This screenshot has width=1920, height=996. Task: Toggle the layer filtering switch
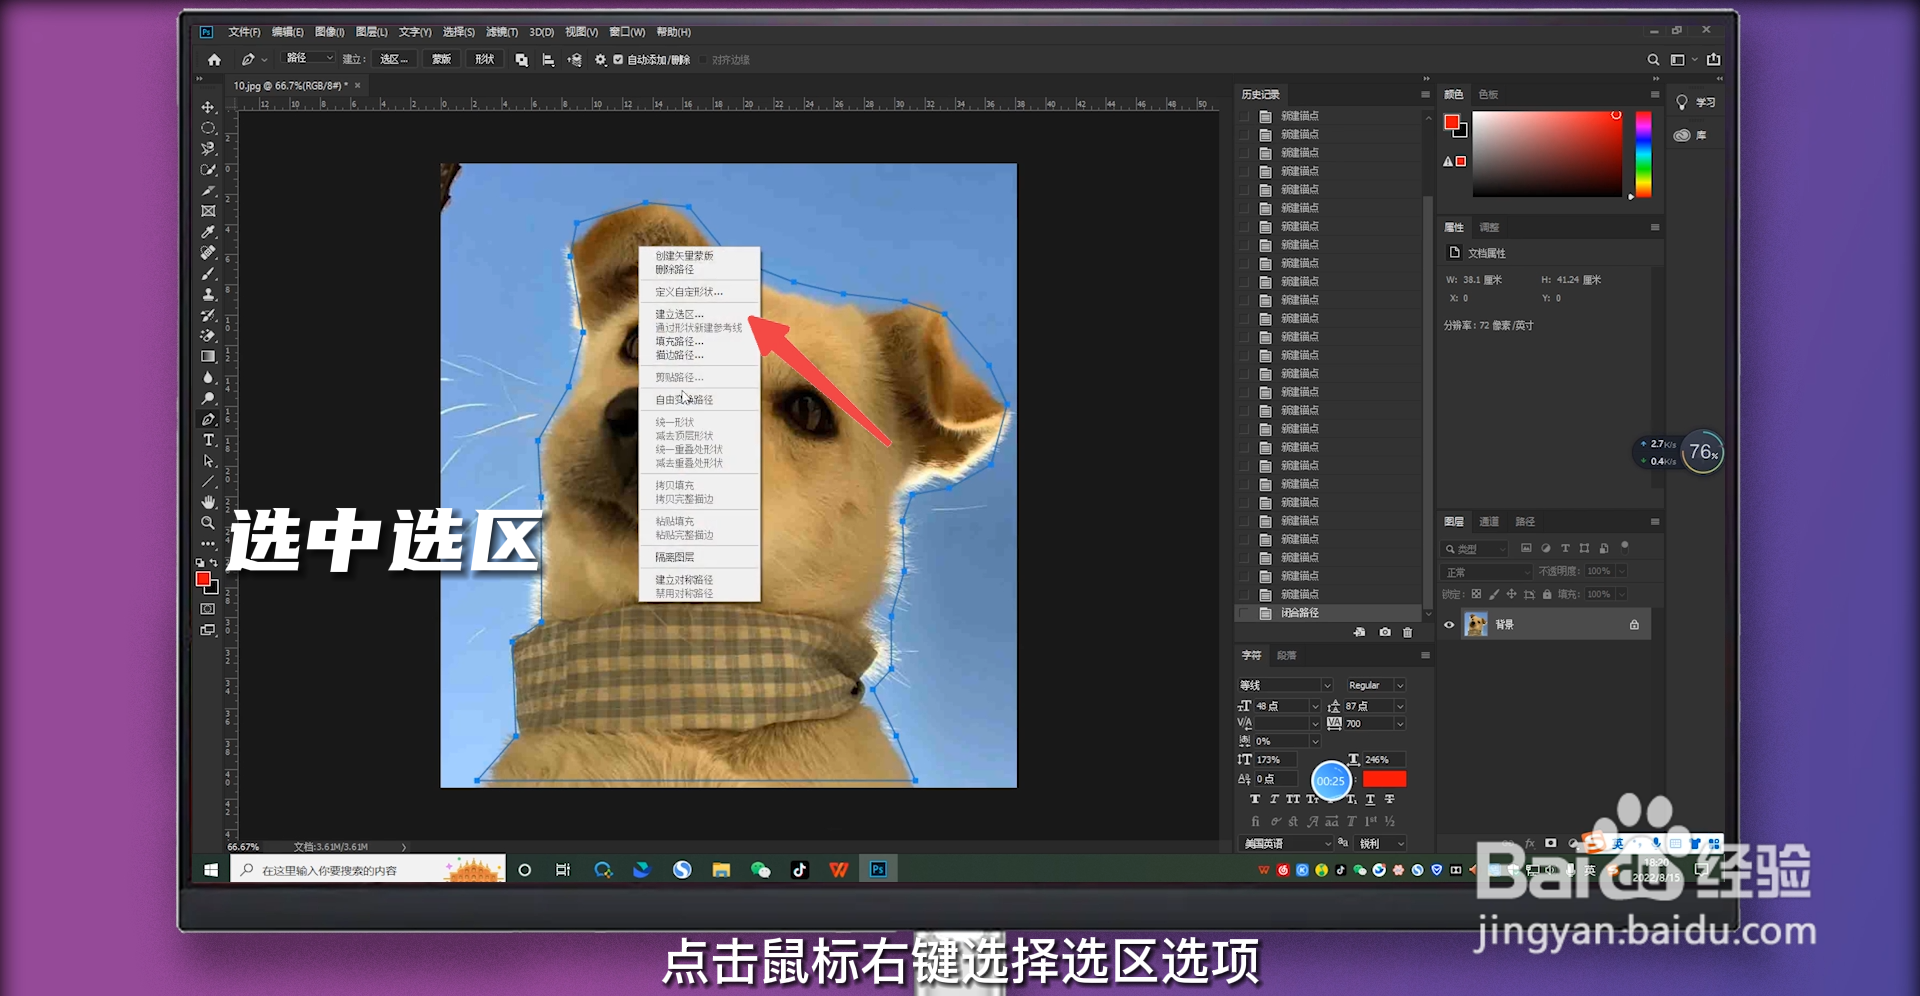point(1625,546)
